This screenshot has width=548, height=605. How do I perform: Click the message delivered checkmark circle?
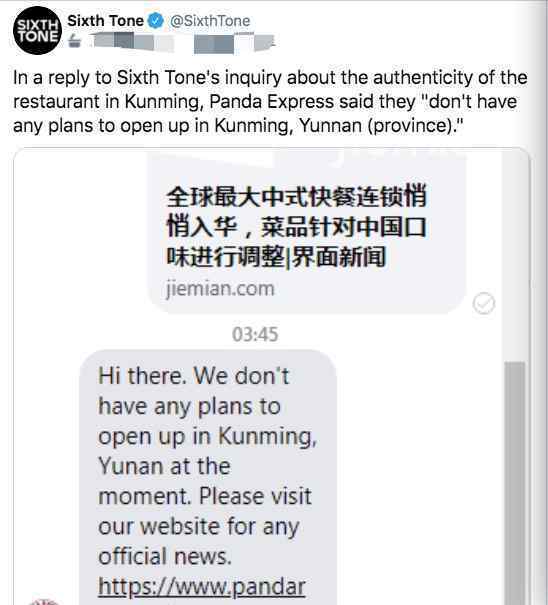(484, 303)
